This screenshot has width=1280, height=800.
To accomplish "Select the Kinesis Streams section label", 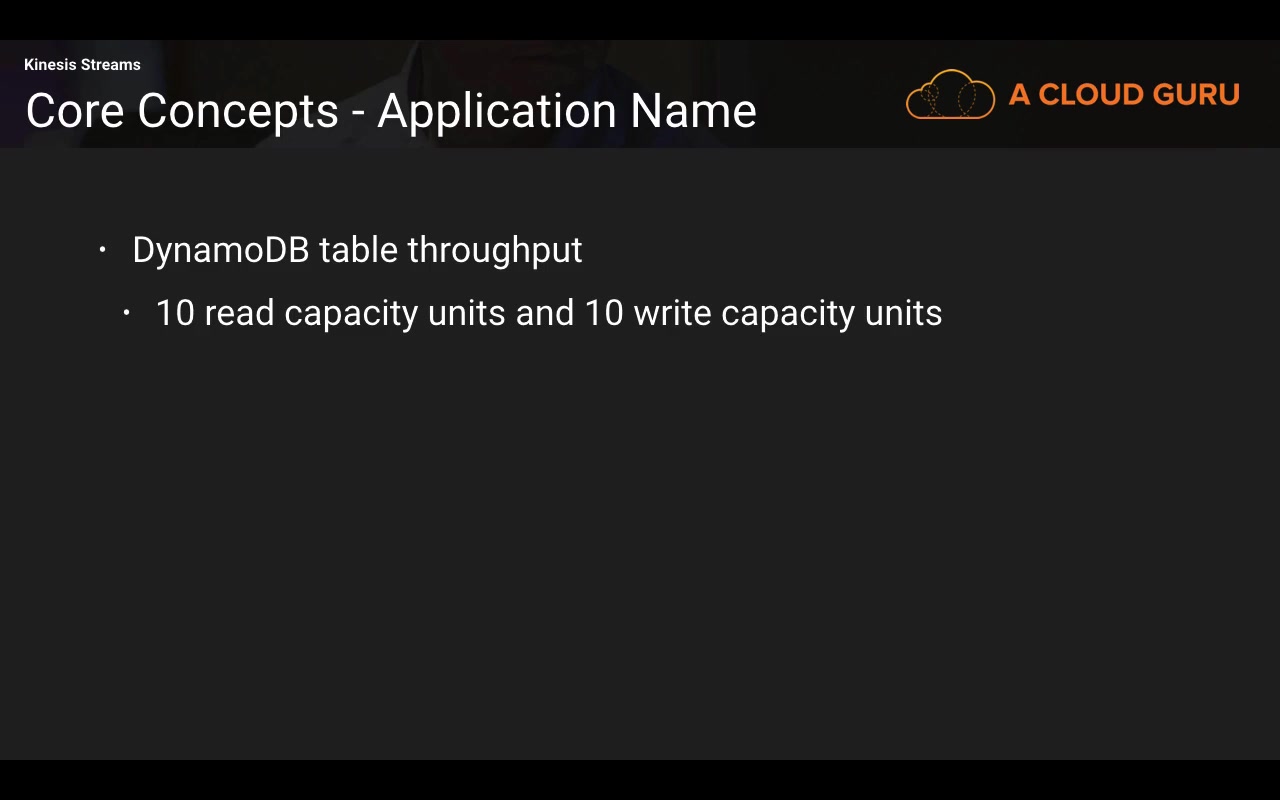I will point(82,65).
